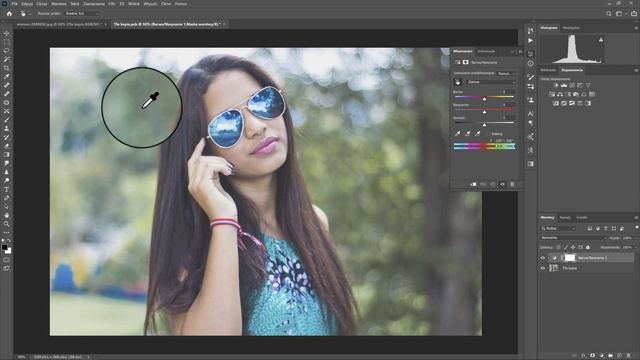
Task: Lock transparent pixels of the layer
Action: 558,247
